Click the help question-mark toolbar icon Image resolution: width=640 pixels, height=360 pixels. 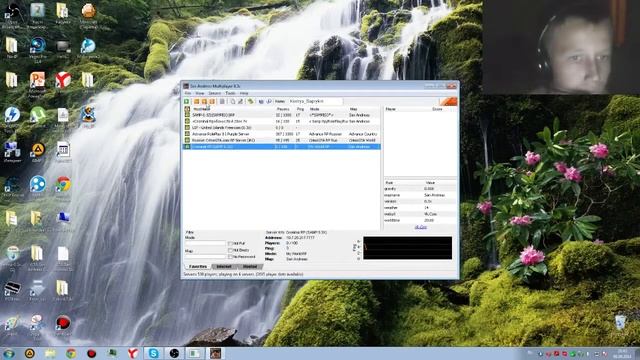point(269,101)
